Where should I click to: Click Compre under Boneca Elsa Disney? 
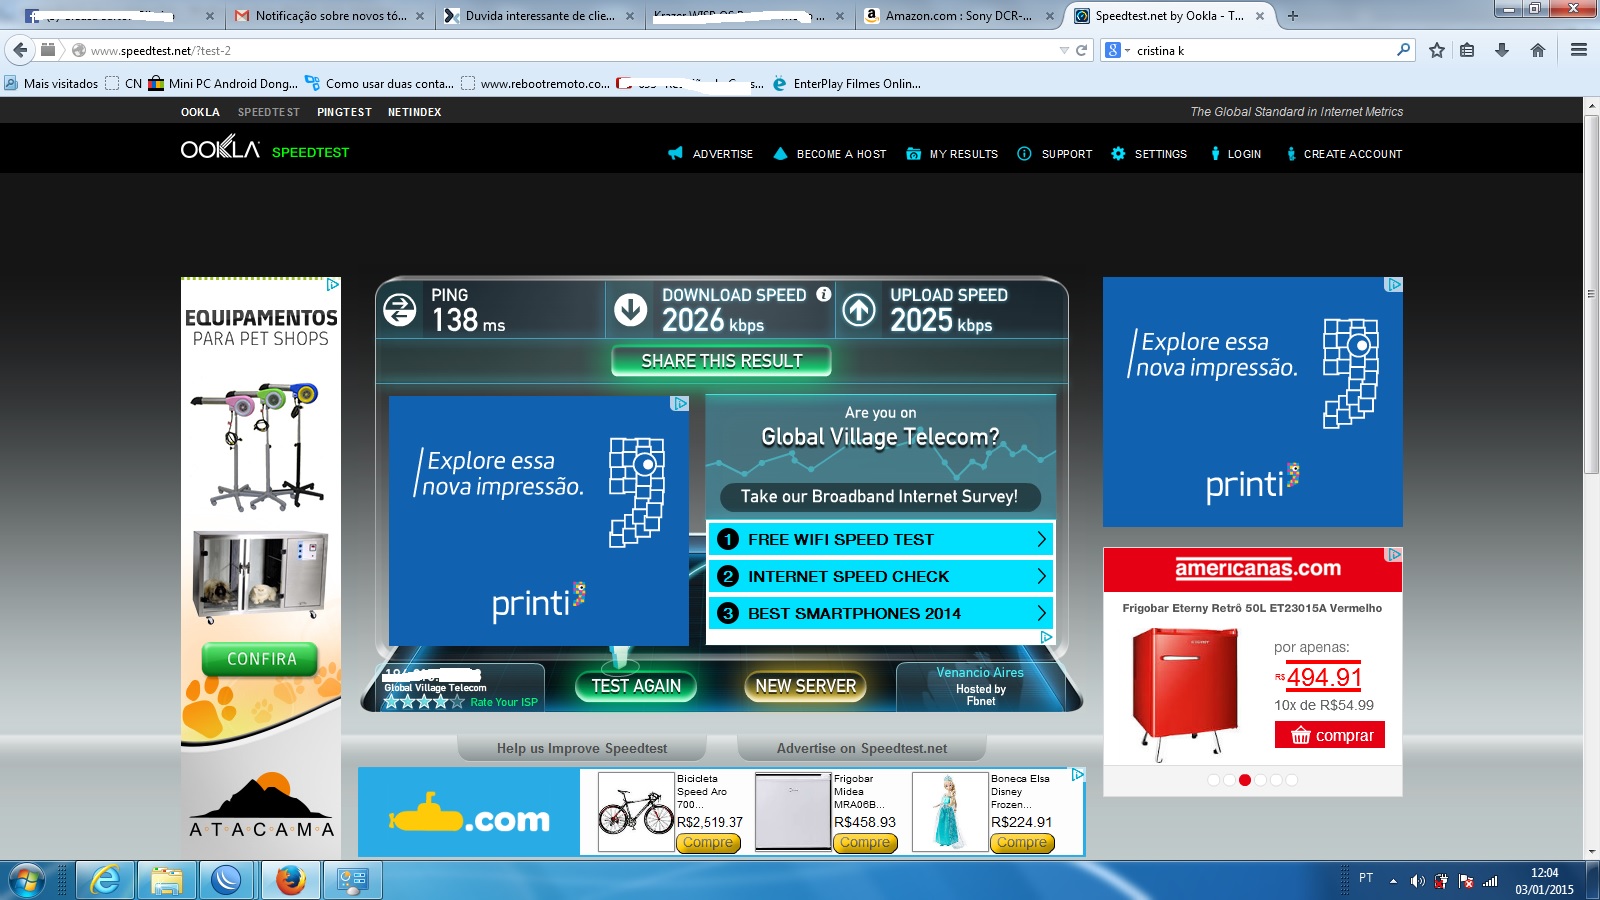point(1022,843)
